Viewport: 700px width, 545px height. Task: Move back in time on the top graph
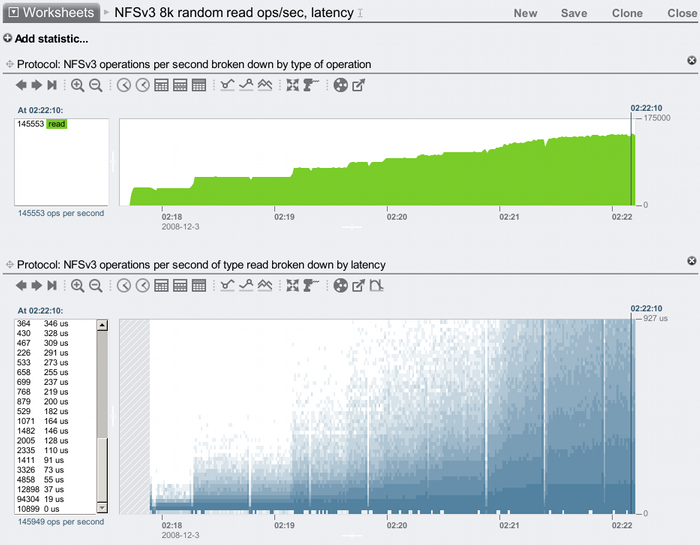[22, 86]
